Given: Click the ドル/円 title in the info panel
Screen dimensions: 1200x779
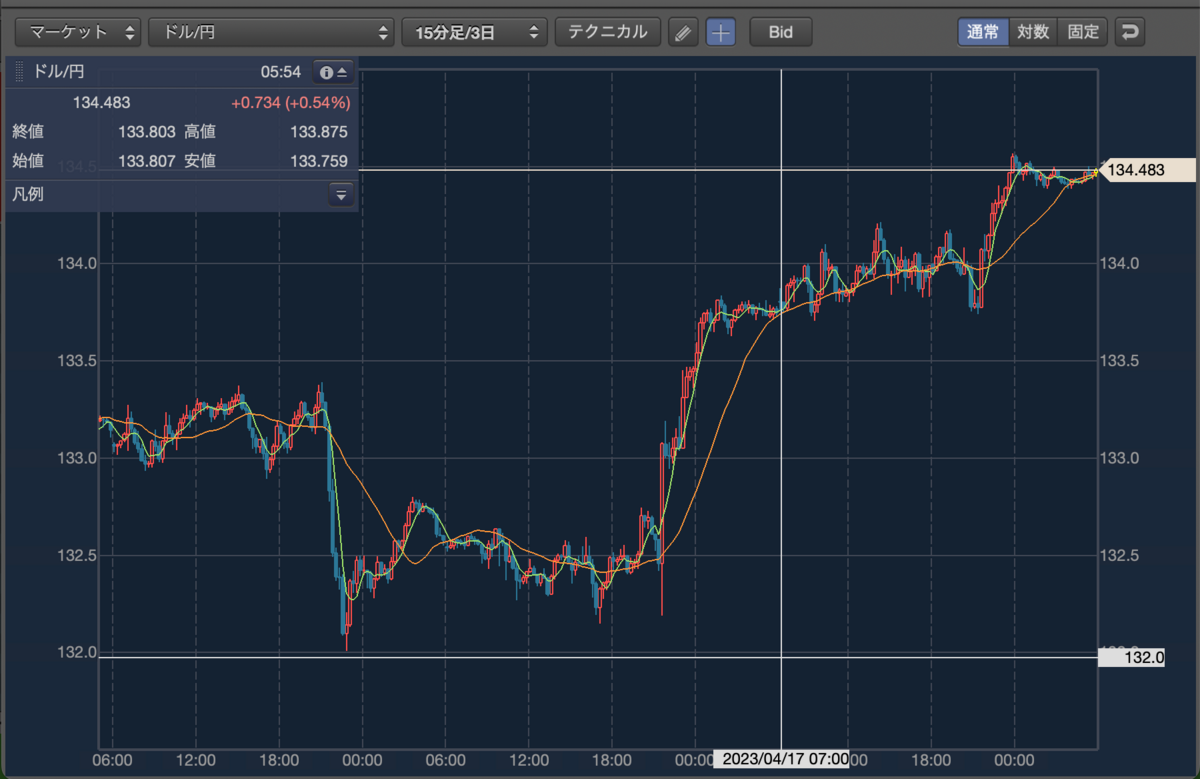Looking at the screenshot, I should point(61,72).
